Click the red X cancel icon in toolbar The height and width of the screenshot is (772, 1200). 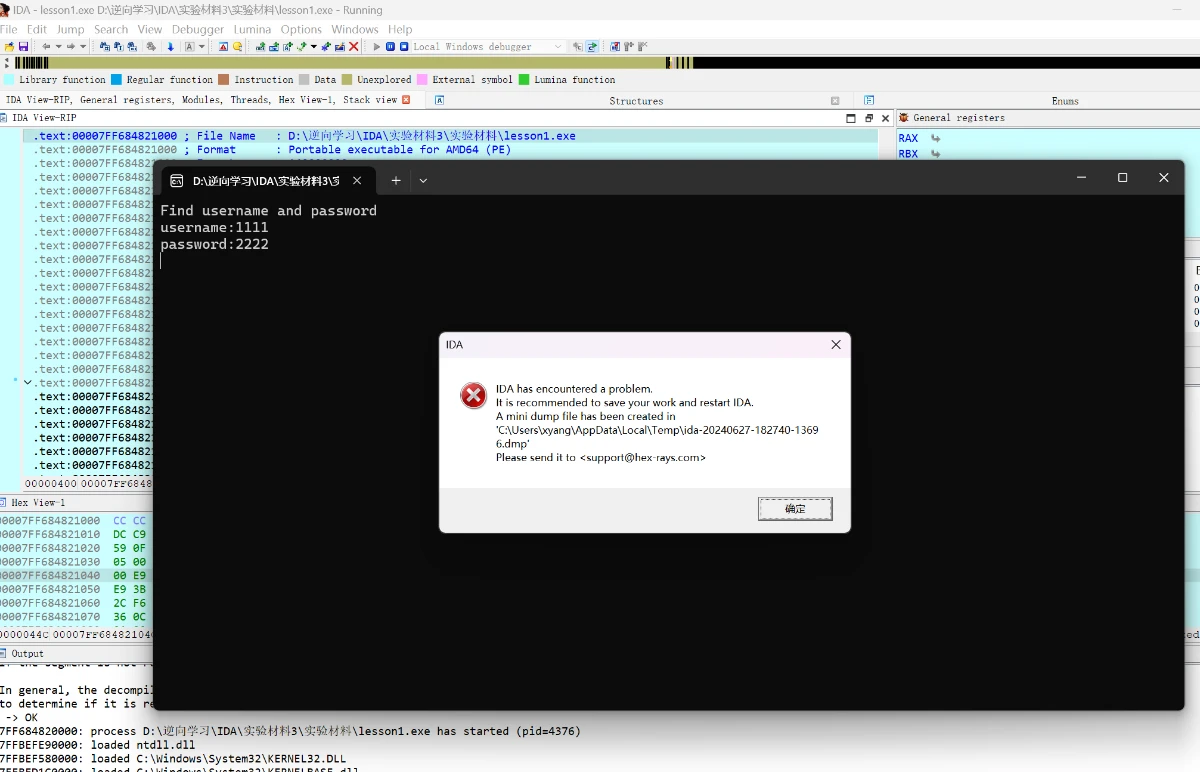[354, 47]
